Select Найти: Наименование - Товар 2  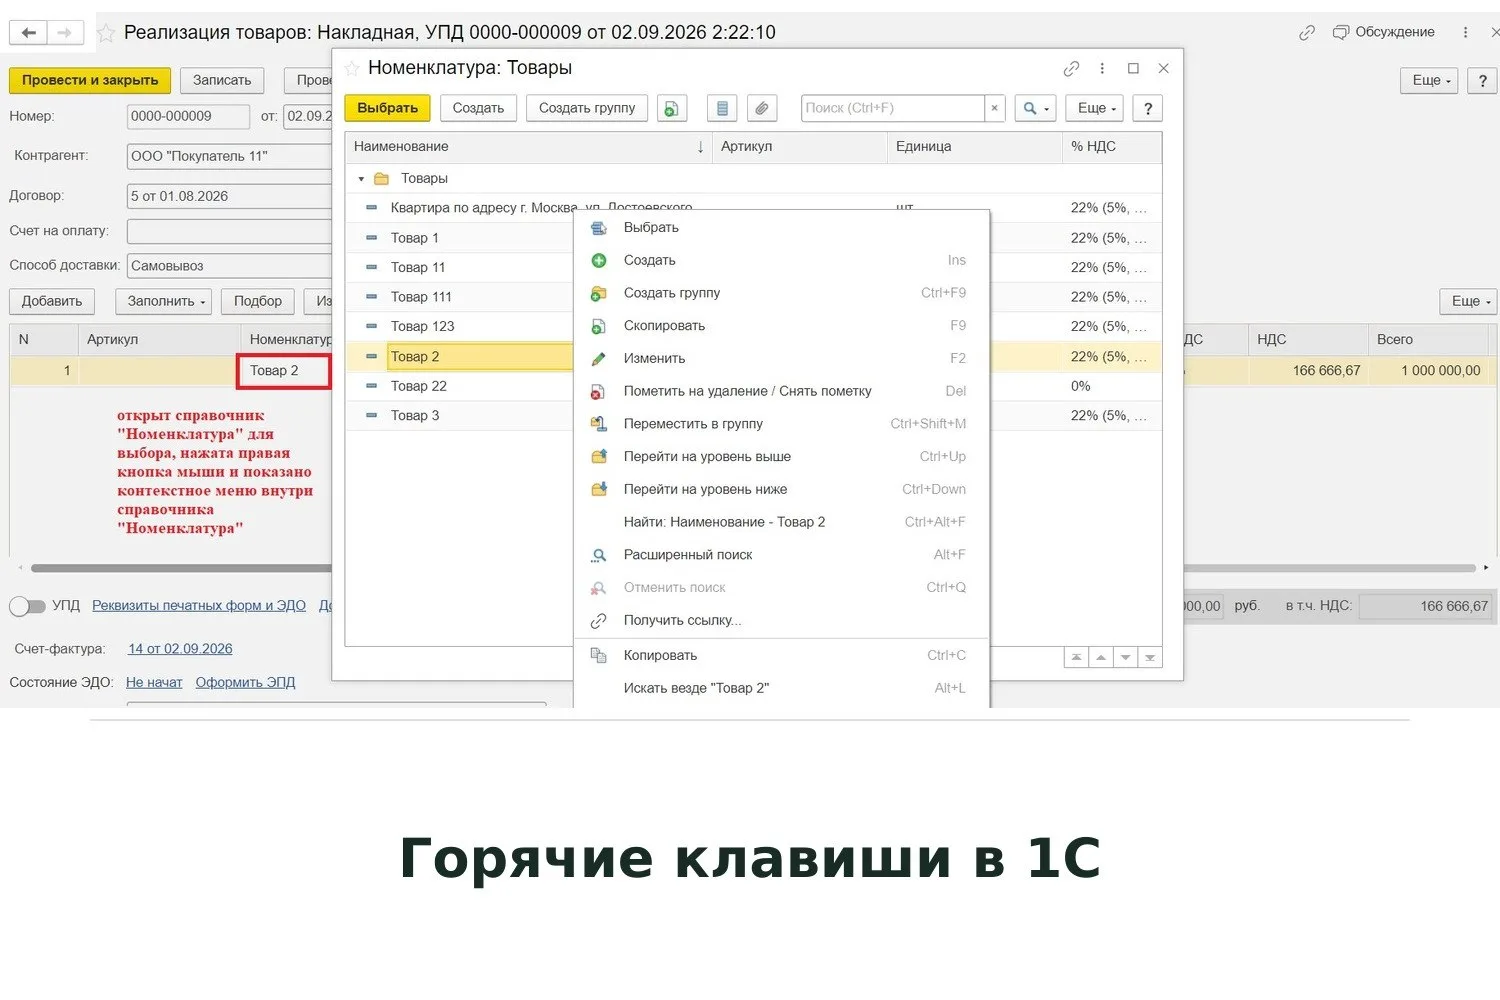click(x=781, y=522)
